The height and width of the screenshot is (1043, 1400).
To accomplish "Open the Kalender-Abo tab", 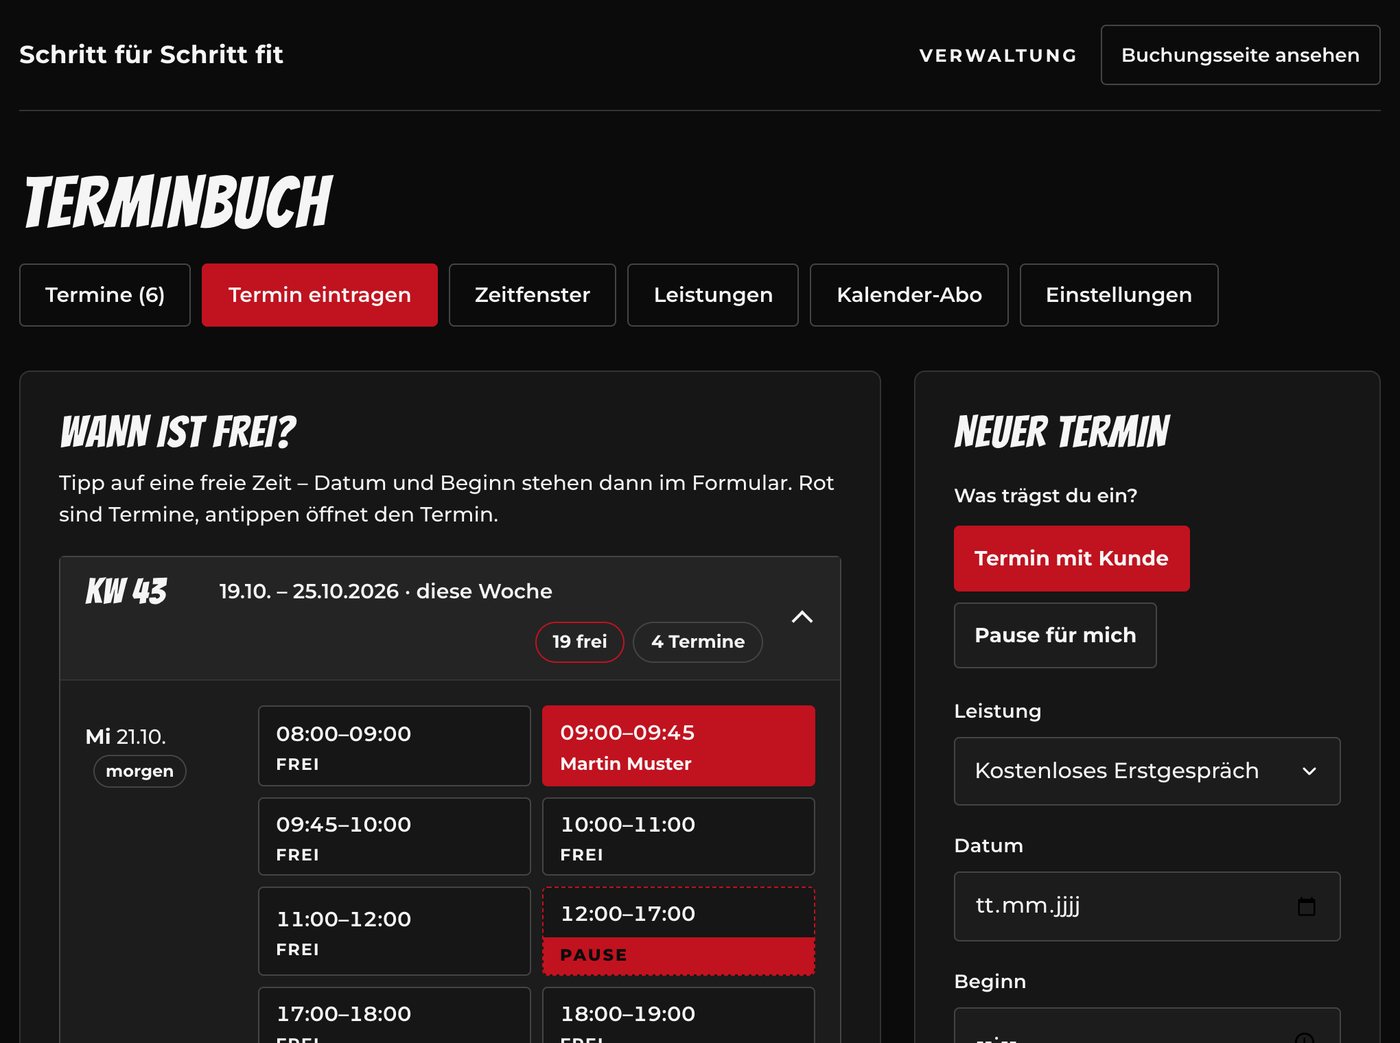I will (909, 295).
